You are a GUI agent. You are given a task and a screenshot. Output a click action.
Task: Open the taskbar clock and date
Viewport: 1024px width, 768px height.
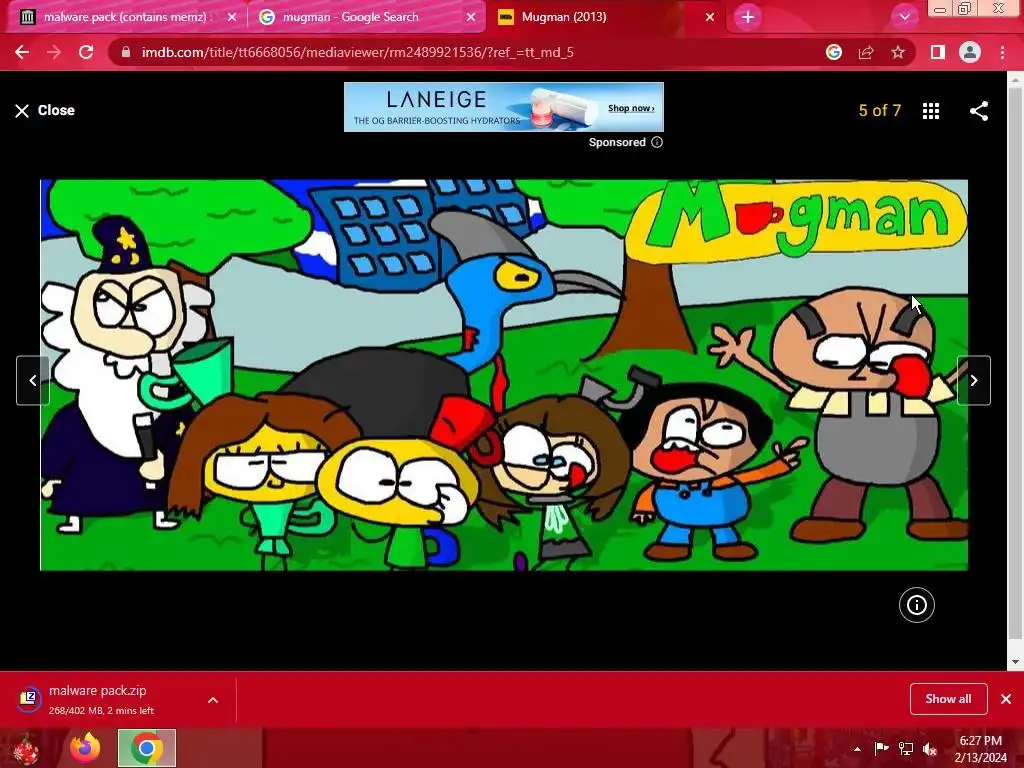pyautogui.click(x=981, y=748)
